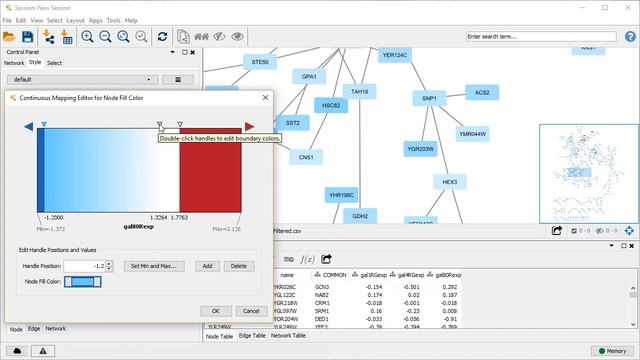The height and width of the screenshot is (360, 640).
Task: Open the cloud icon in status bar
Action: point(17,351)
